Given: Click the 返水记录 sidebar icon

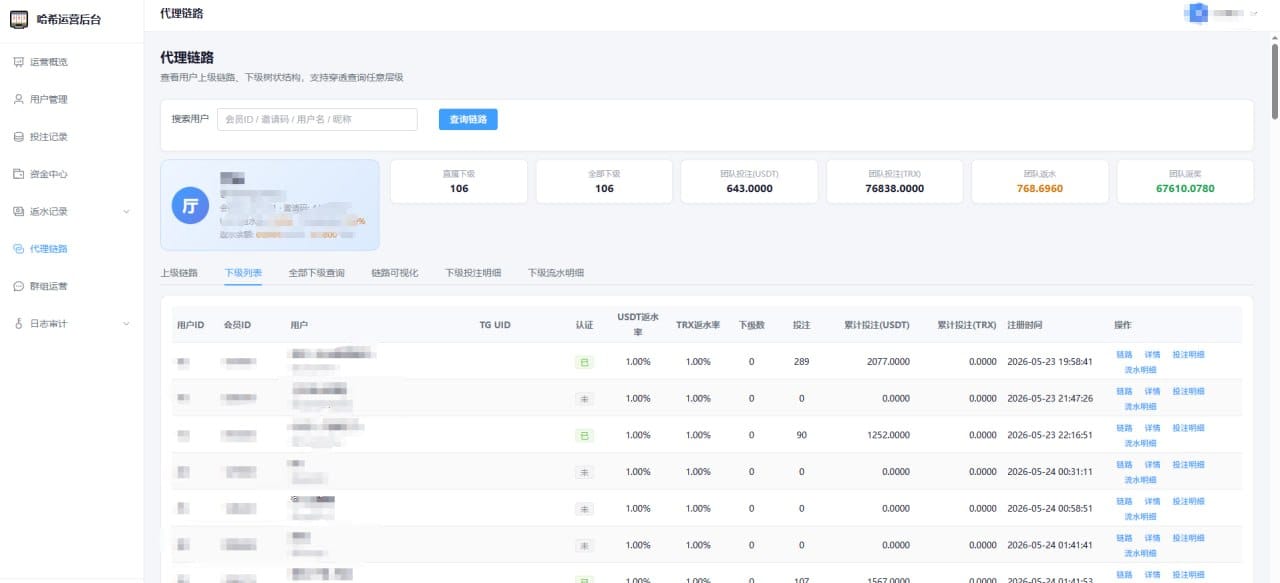Looking at the screenshot, I should tap(18, 211).
